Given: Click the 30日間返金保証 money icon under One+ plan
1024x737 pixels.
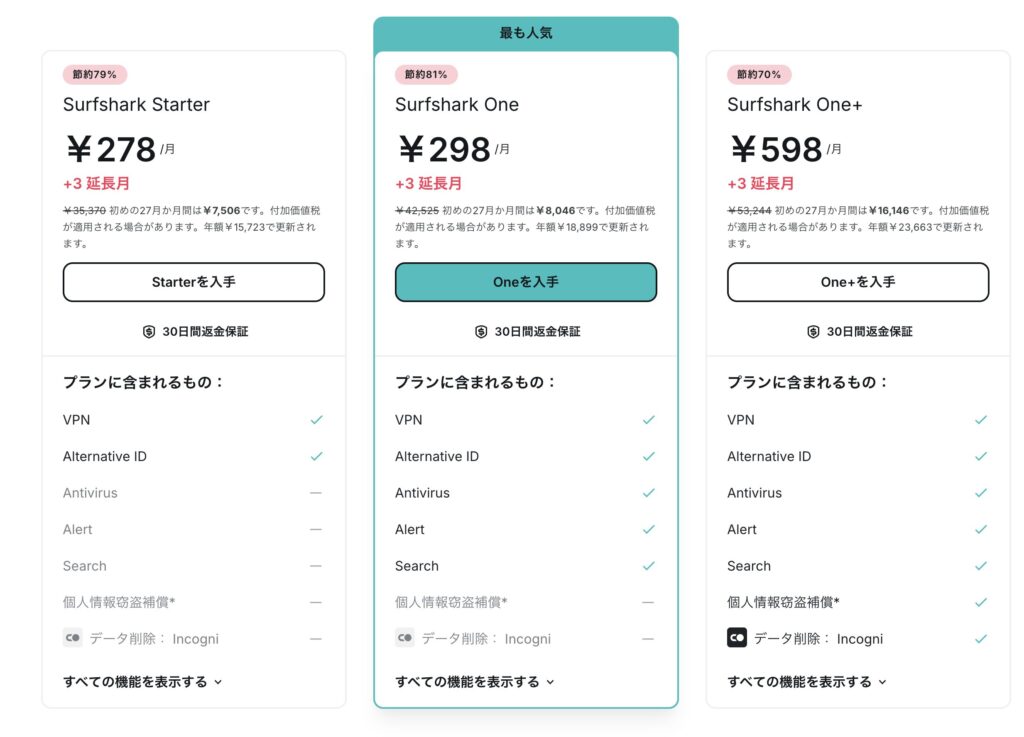Looking at the screenshot, I should (x=813, y=330).
